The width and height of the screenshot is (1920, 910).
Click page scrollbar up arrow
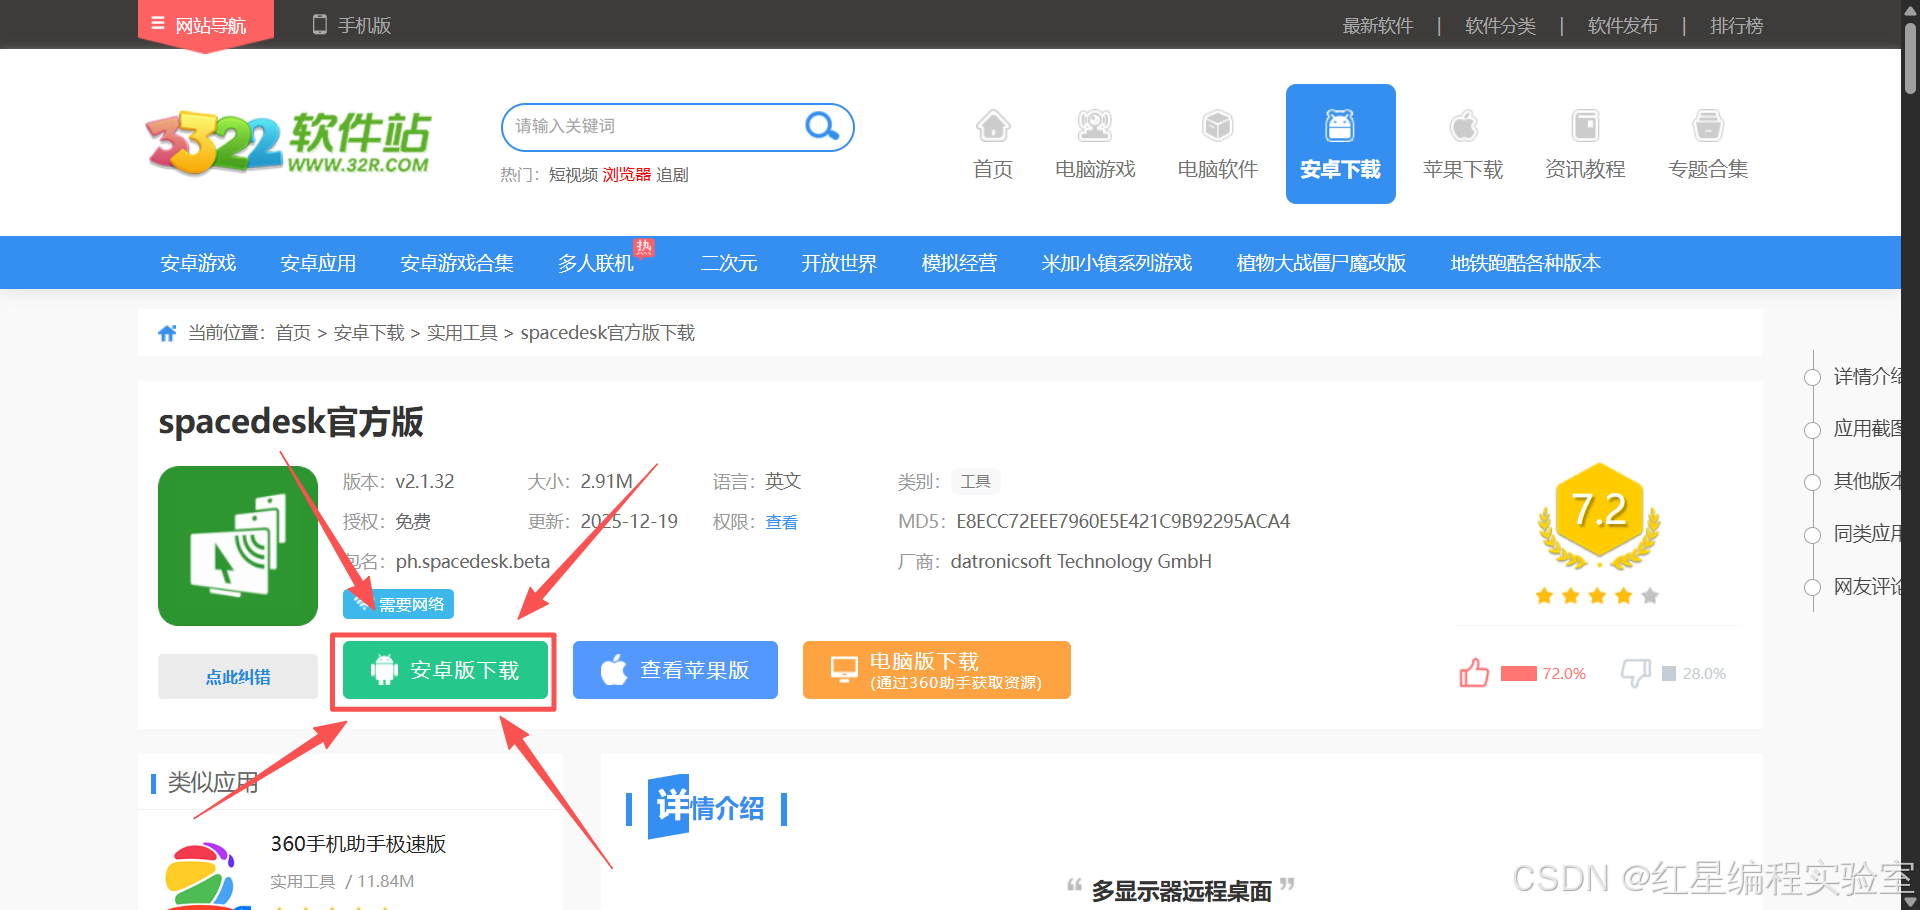[1910, 9]
